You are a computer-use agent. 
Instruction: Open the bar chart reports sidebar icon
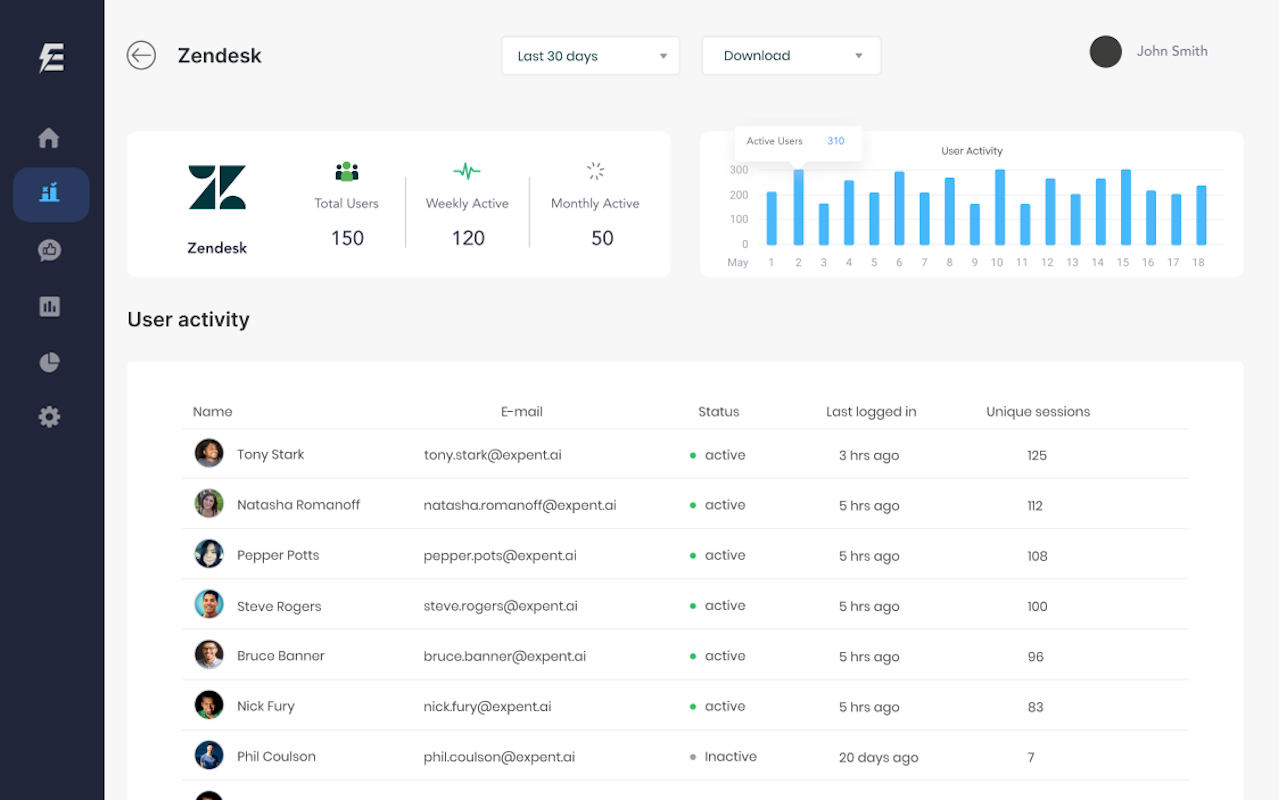pos(49,306)
